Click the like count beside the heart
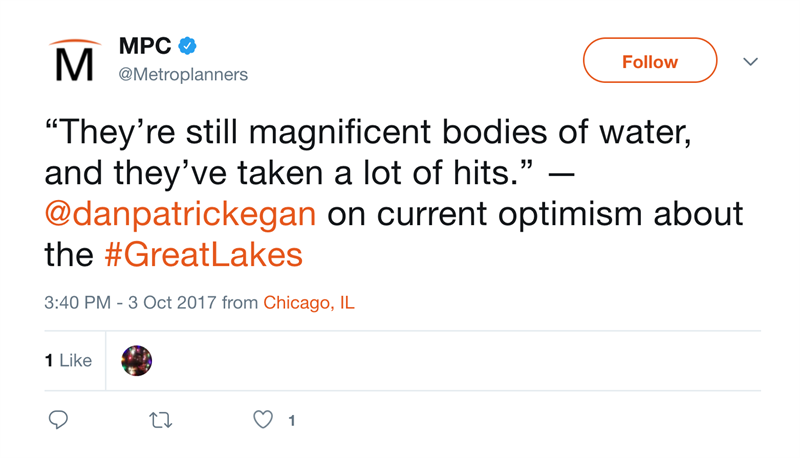Image resolution: width=800 pixels, height=458 pixels. pos(291,421)
